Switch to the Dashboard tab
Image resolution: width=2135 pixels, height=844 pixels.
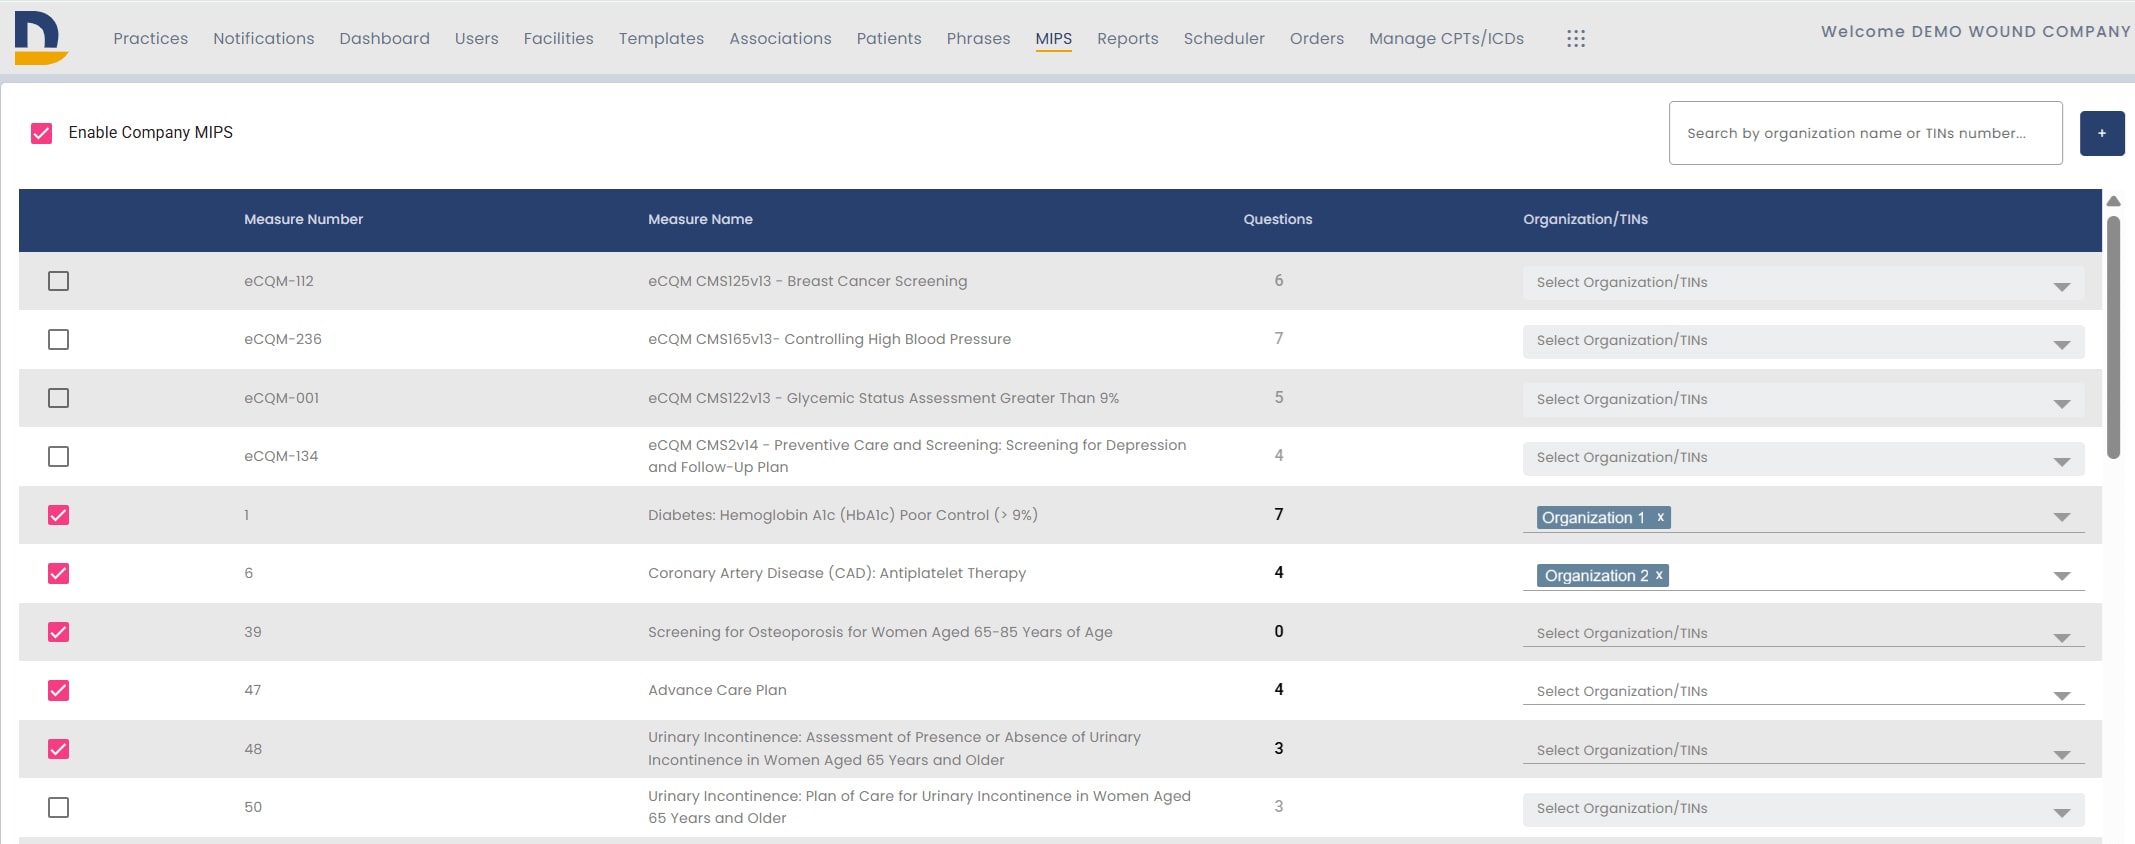tap(384, 38)
